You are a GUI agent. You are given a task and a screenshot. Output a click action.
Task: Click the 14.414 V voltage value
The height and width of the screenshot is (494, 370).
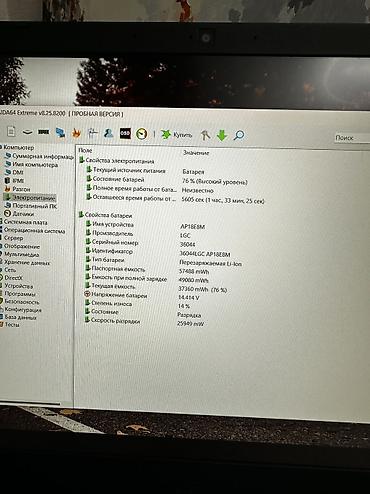point(188,297)
